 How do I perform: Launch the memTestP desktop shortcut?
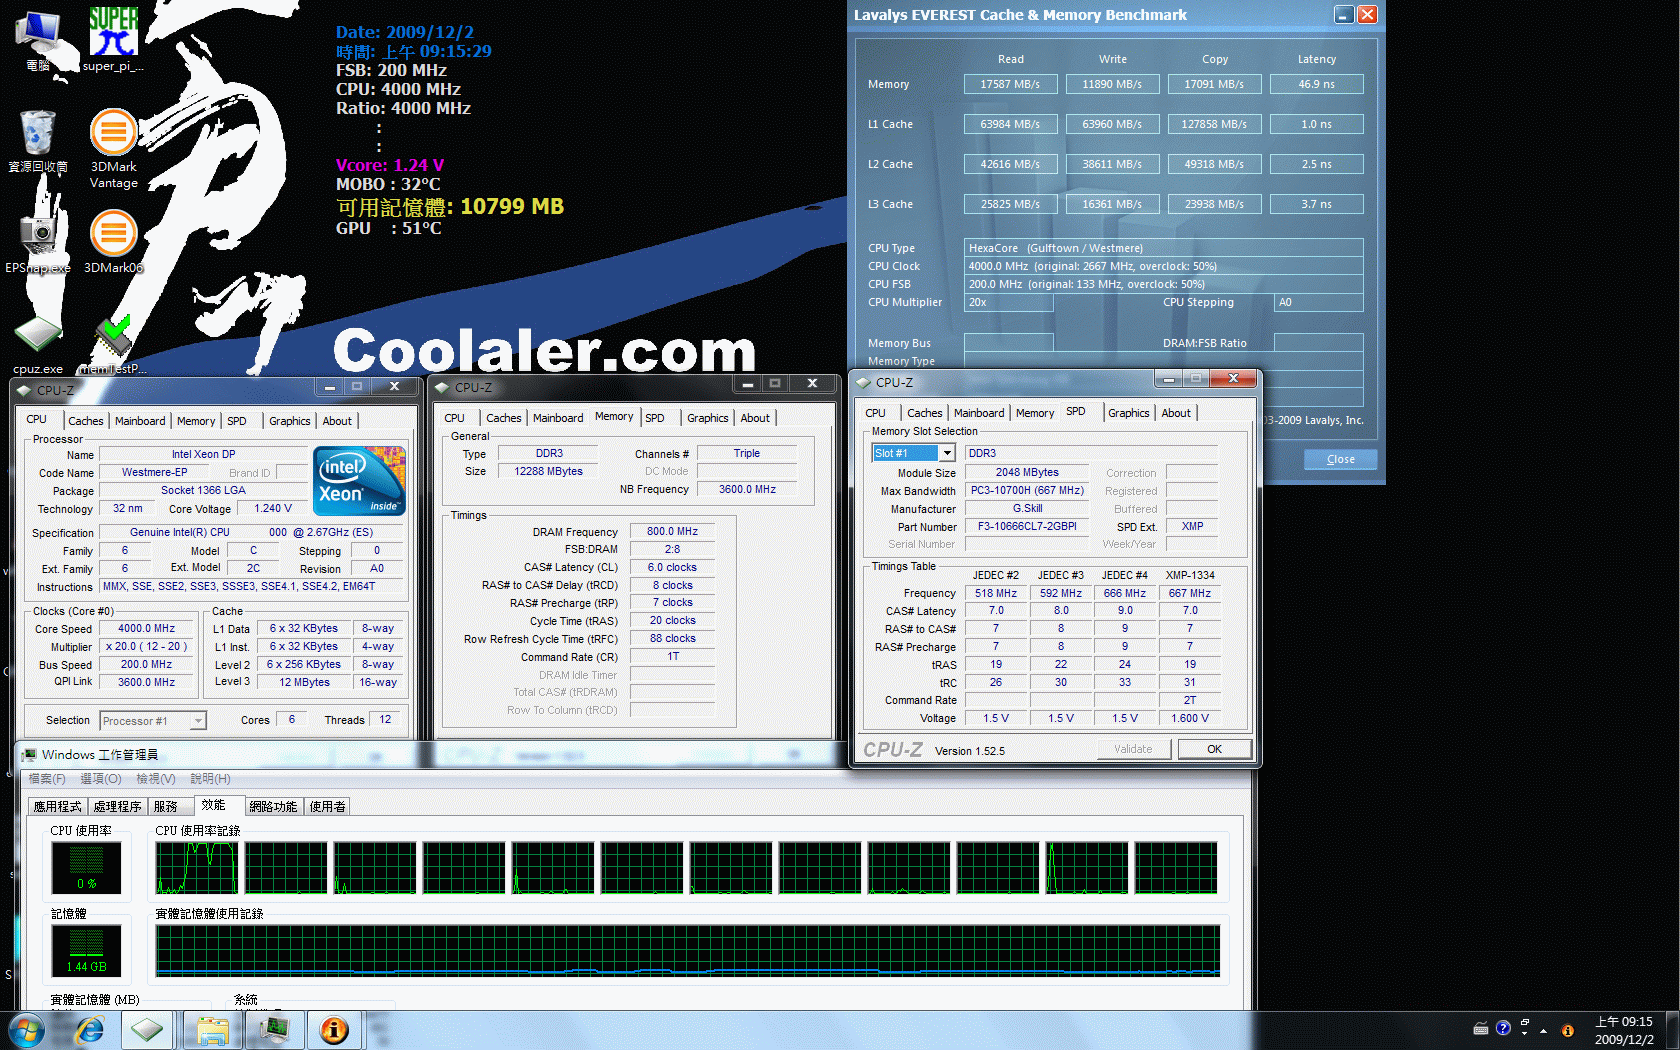click(x=113, y=345)
